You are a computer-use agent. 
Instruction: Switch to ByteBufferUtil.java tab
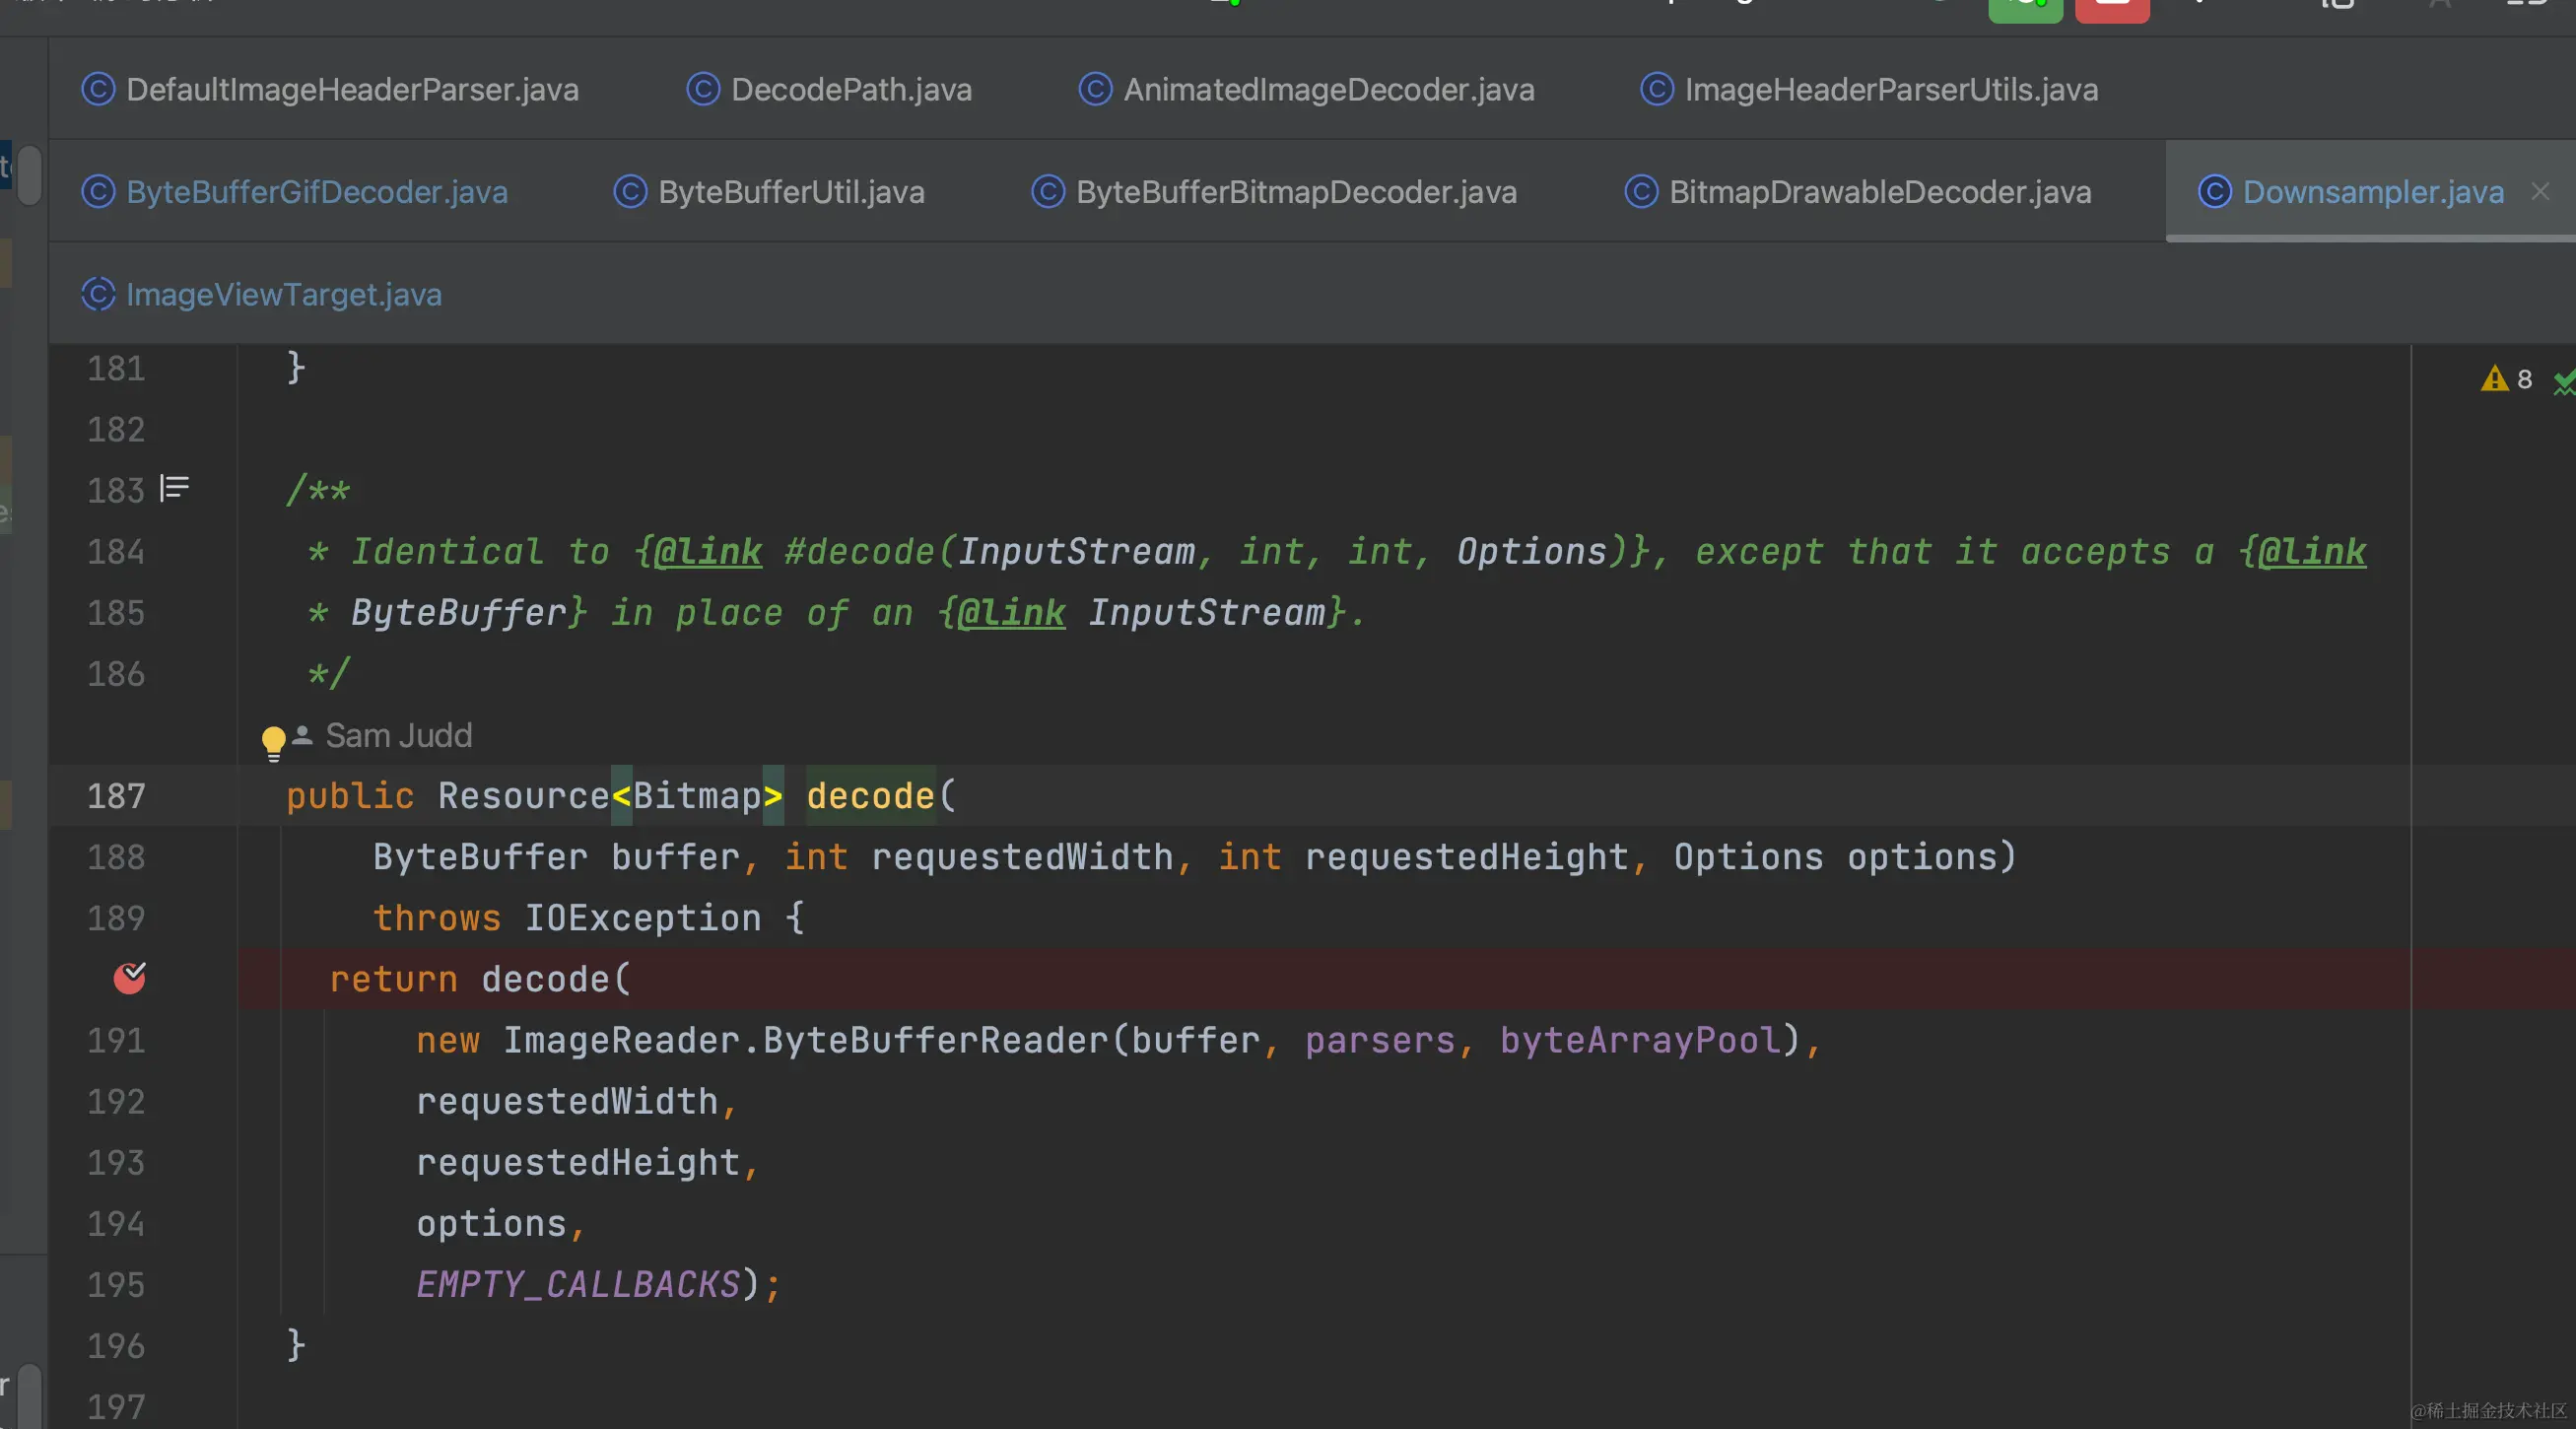click(769, 192)
